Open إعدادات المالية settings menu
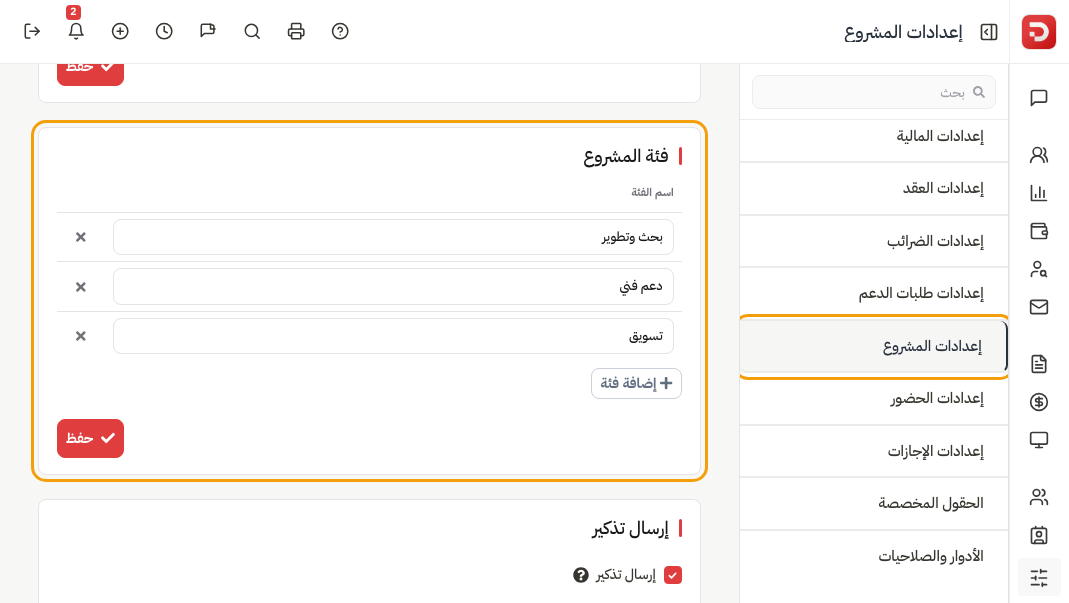 (873, 136)
